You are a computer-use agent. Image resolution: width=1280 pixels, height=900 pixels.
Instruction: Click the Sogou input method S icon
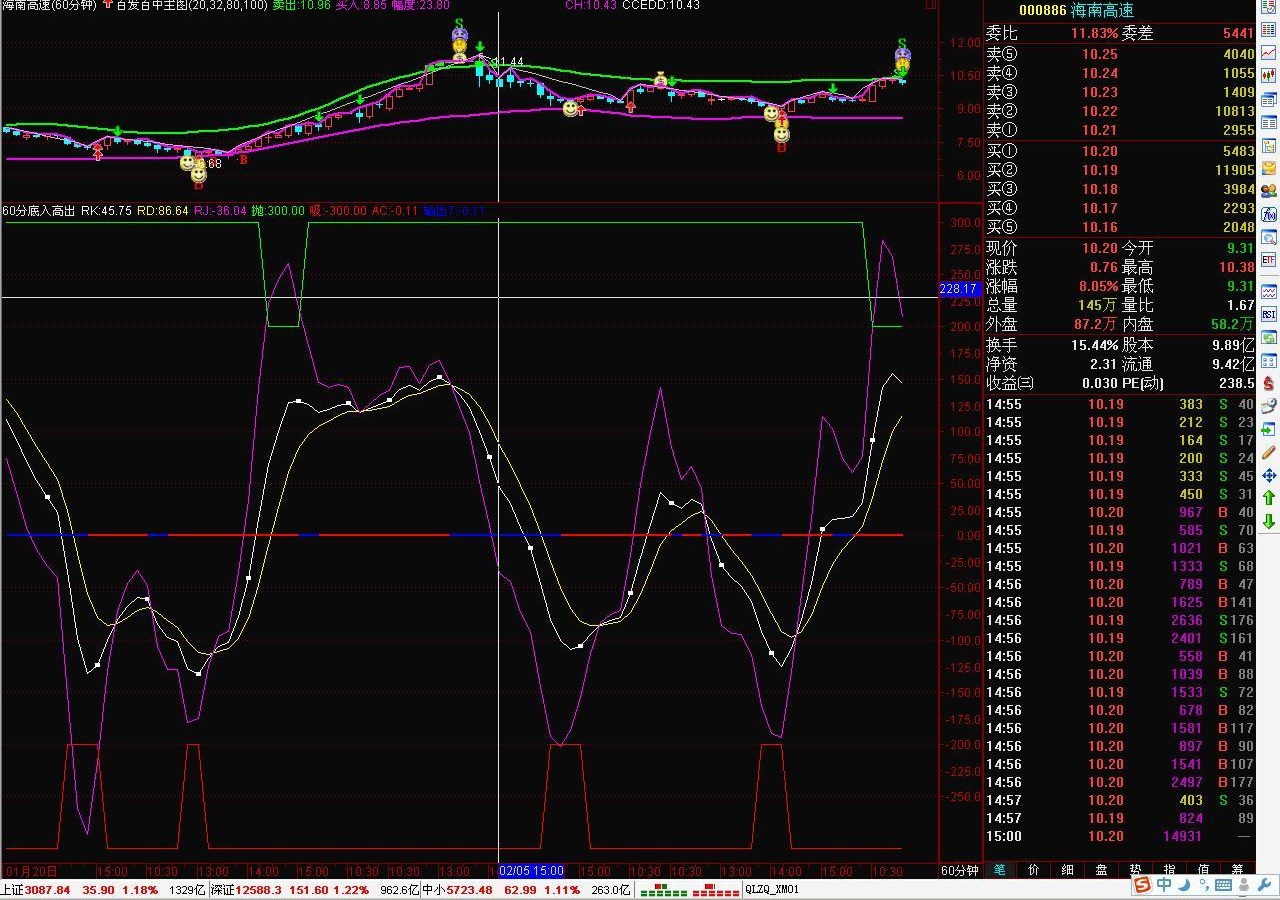[x=1142, y=884]
